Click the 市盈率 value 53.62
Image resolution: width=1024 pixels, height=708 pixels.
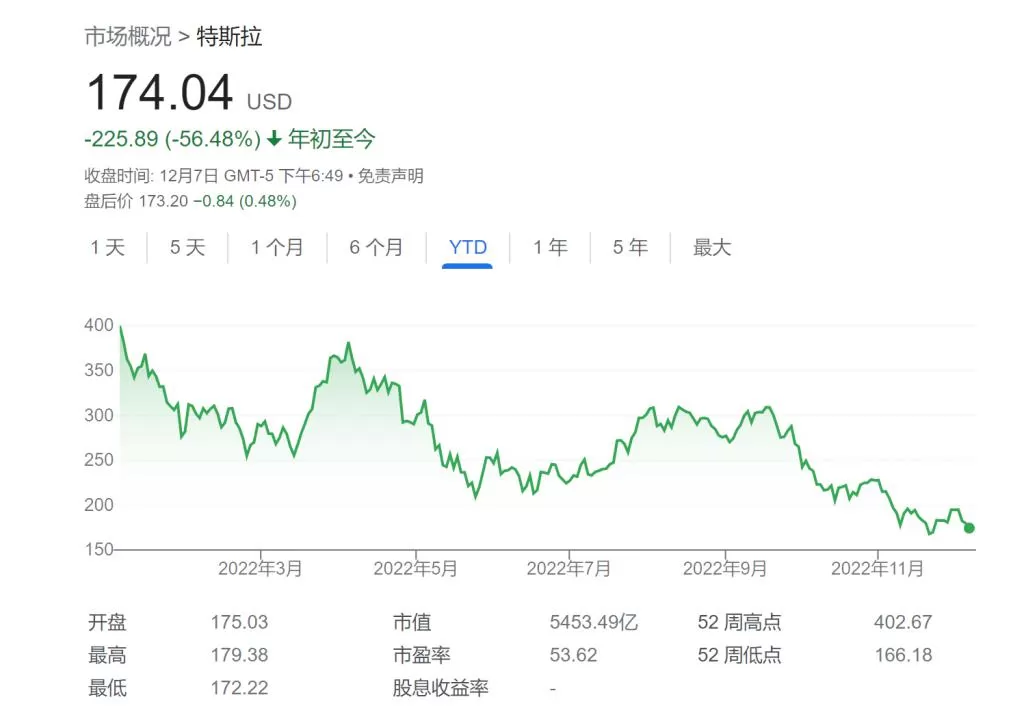573,654
